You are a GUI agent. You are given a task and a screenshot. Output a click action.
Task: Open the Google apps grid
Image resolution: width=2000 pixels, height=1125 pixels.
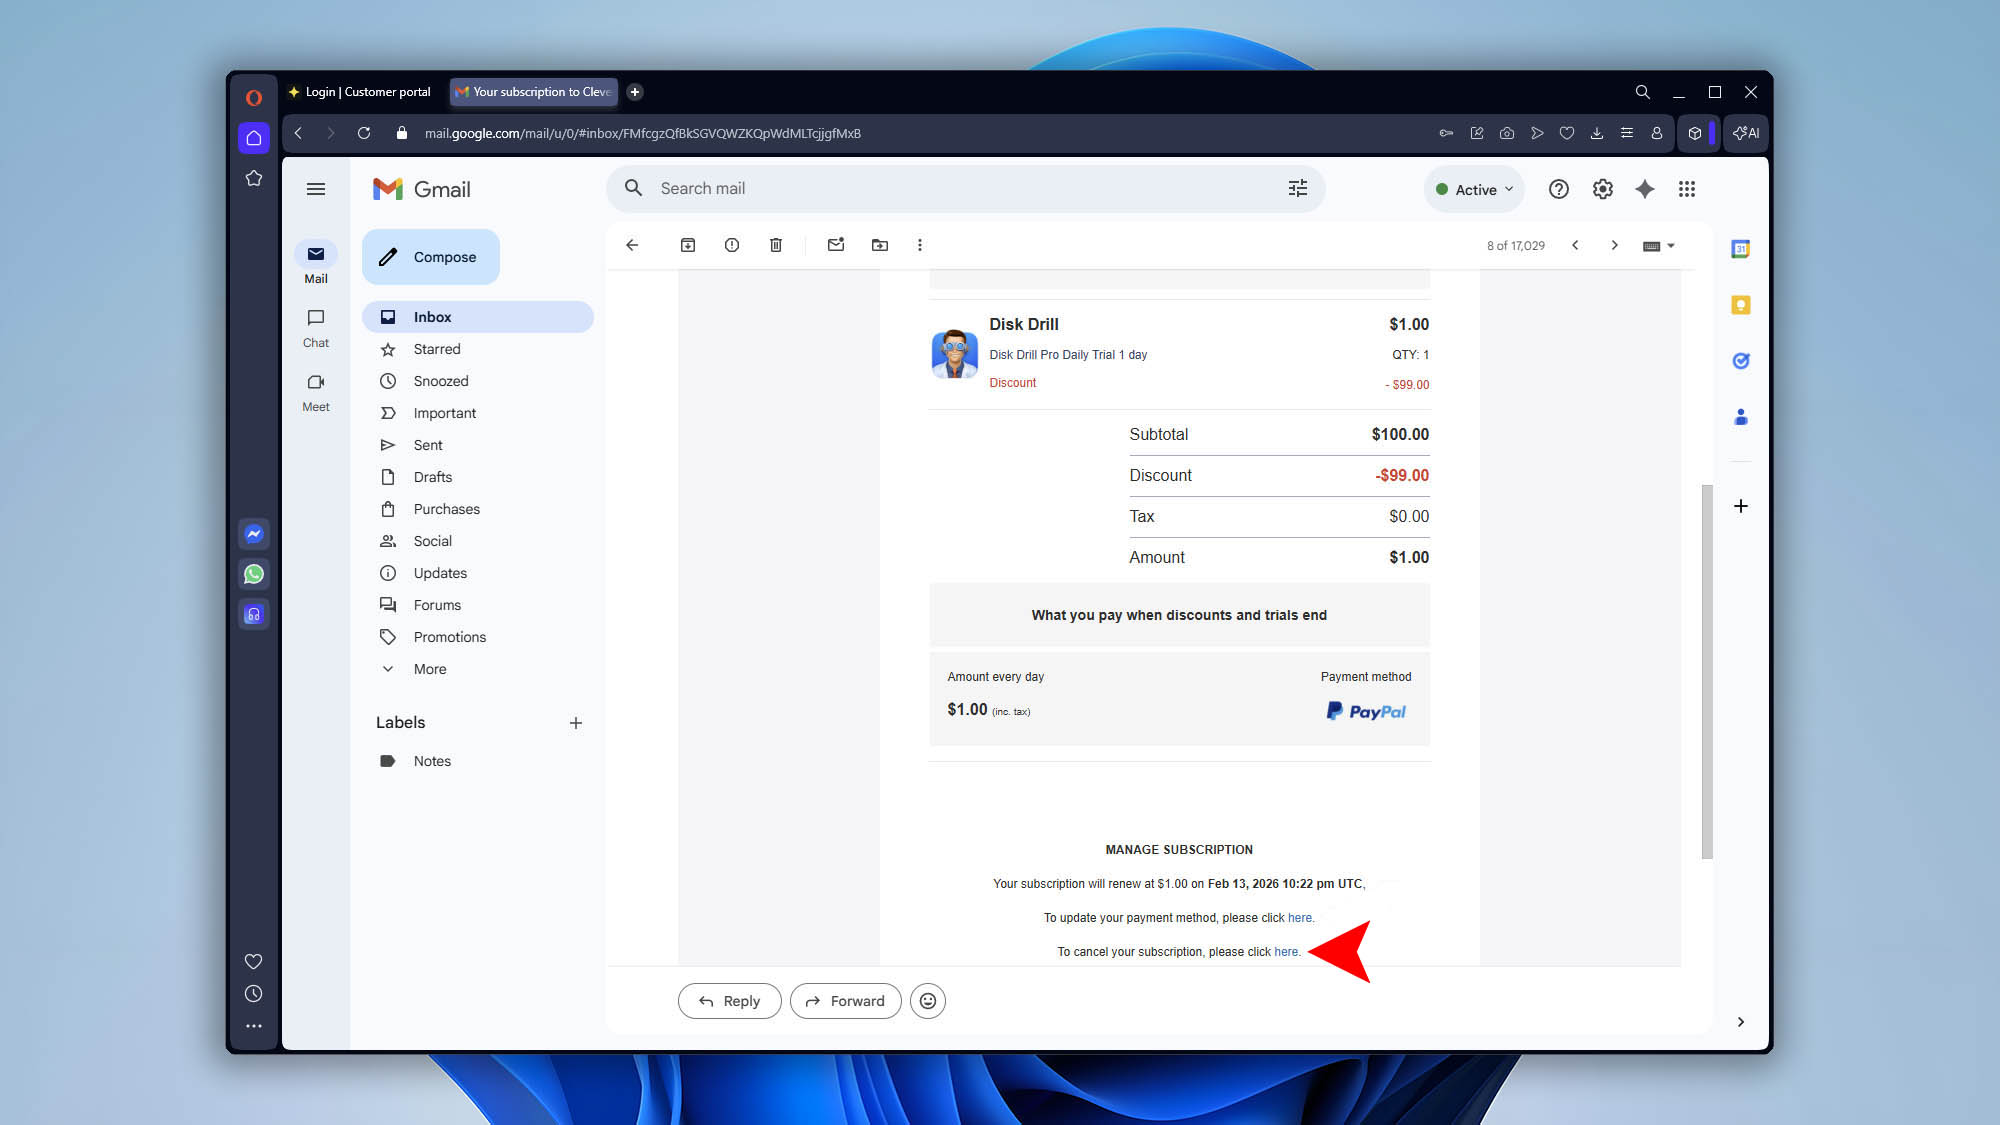[1687, 189]
